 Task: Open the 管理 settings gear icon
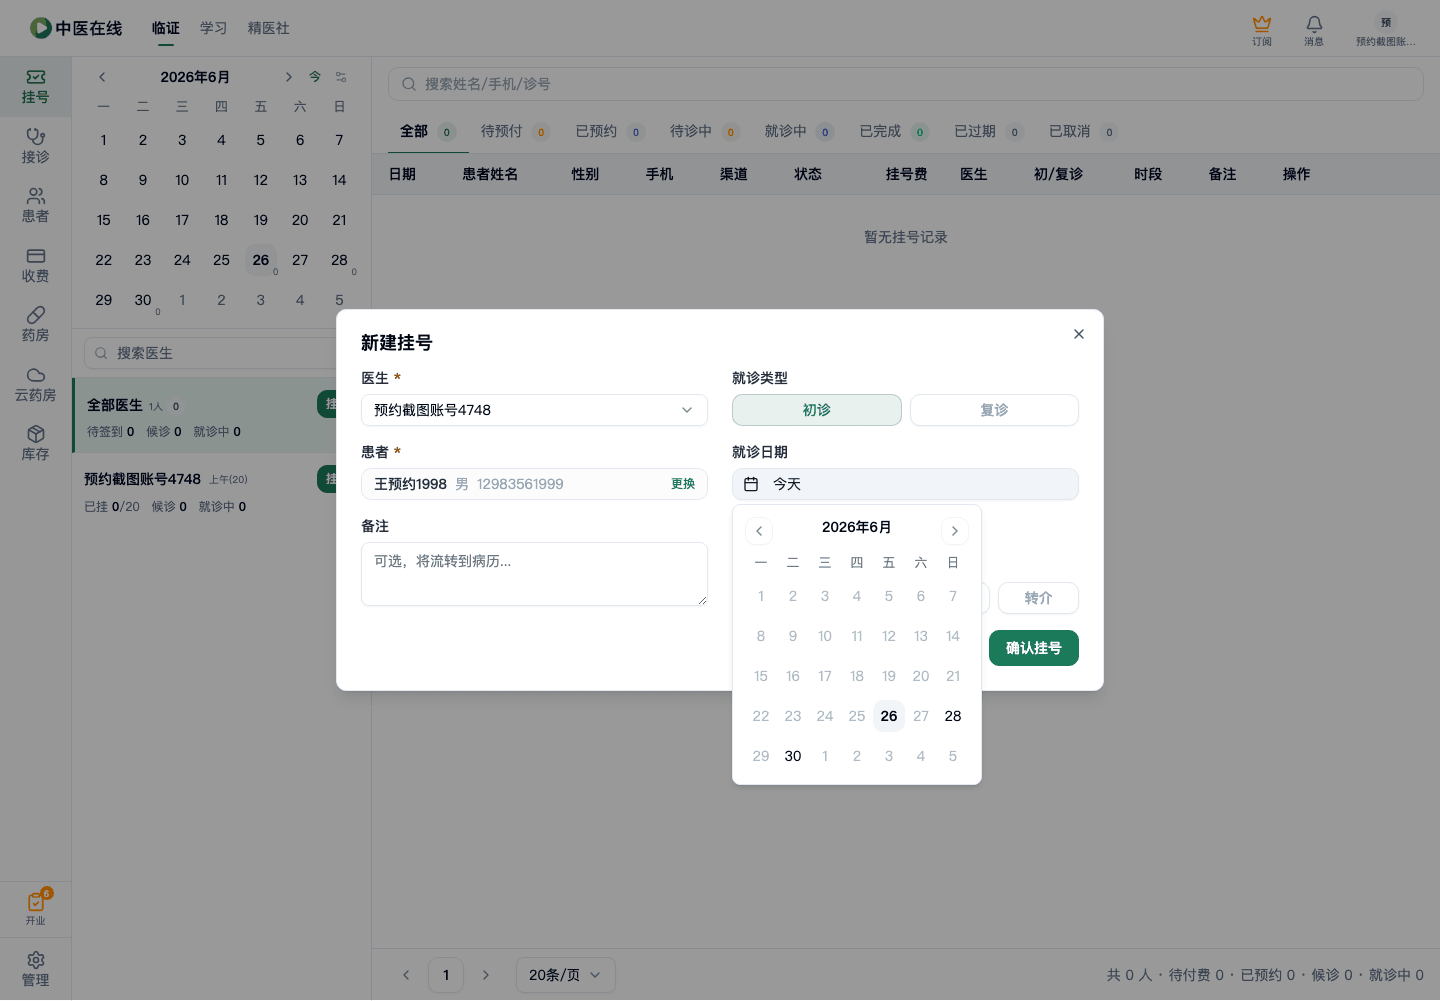pos(35,969)
